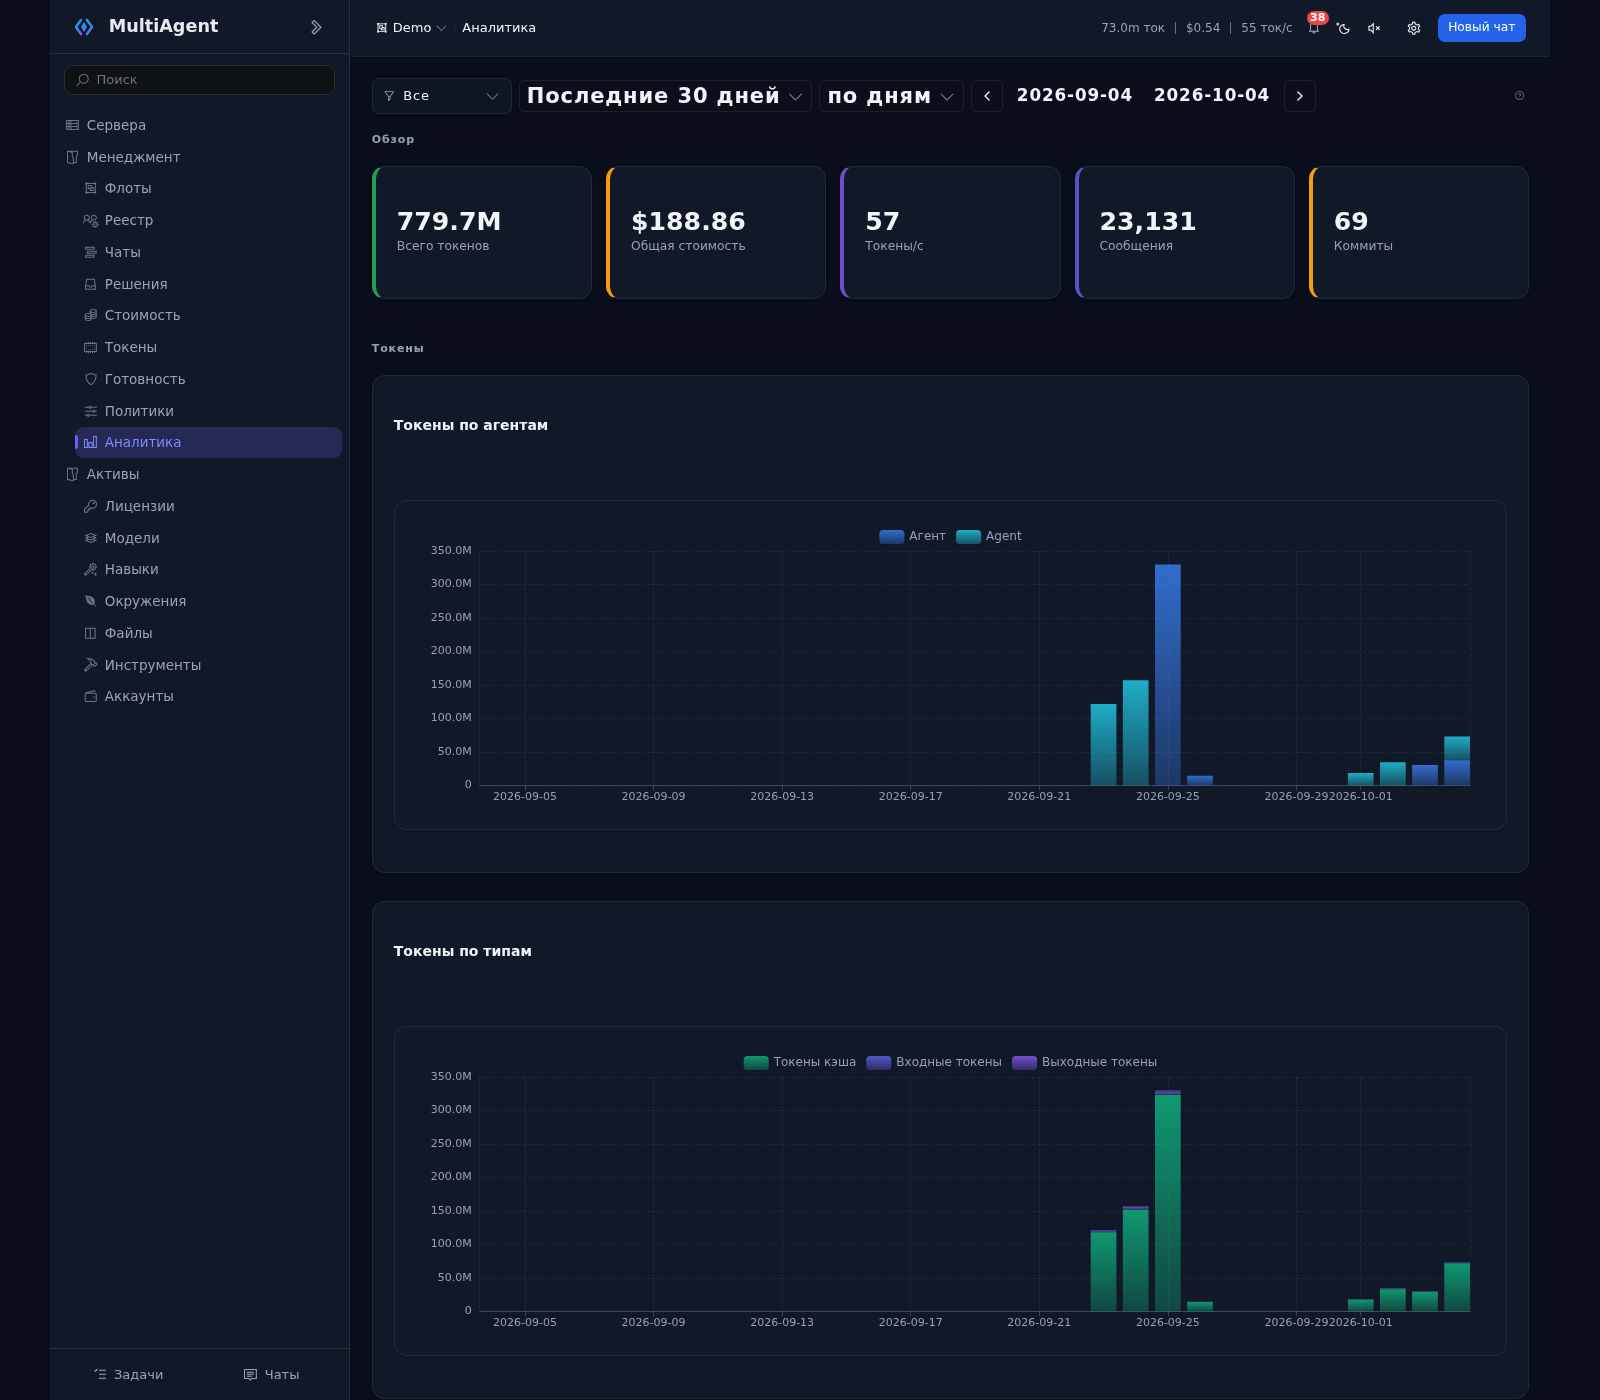Open settings with the gear icon
This screenshot has width=1600, height=1400.
[1414, 28]
